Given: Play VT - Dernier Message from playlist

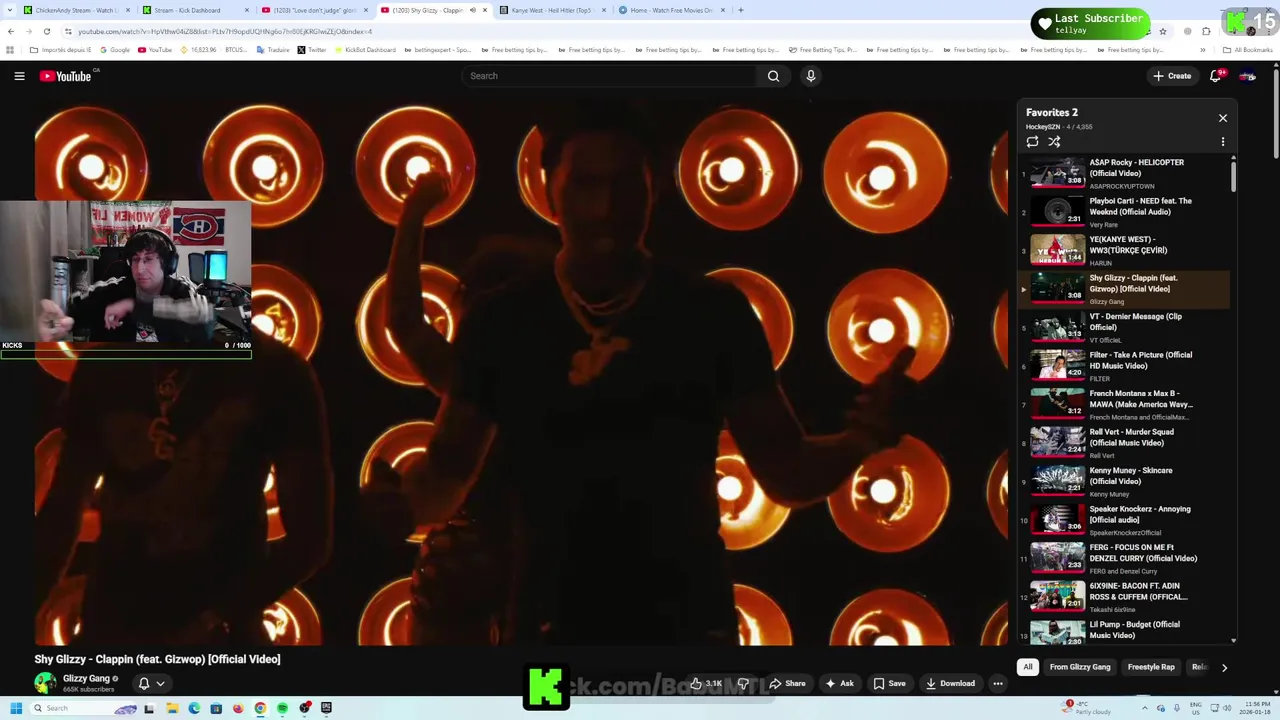Looking at the screenshot, I should (x=1124, y=327).
